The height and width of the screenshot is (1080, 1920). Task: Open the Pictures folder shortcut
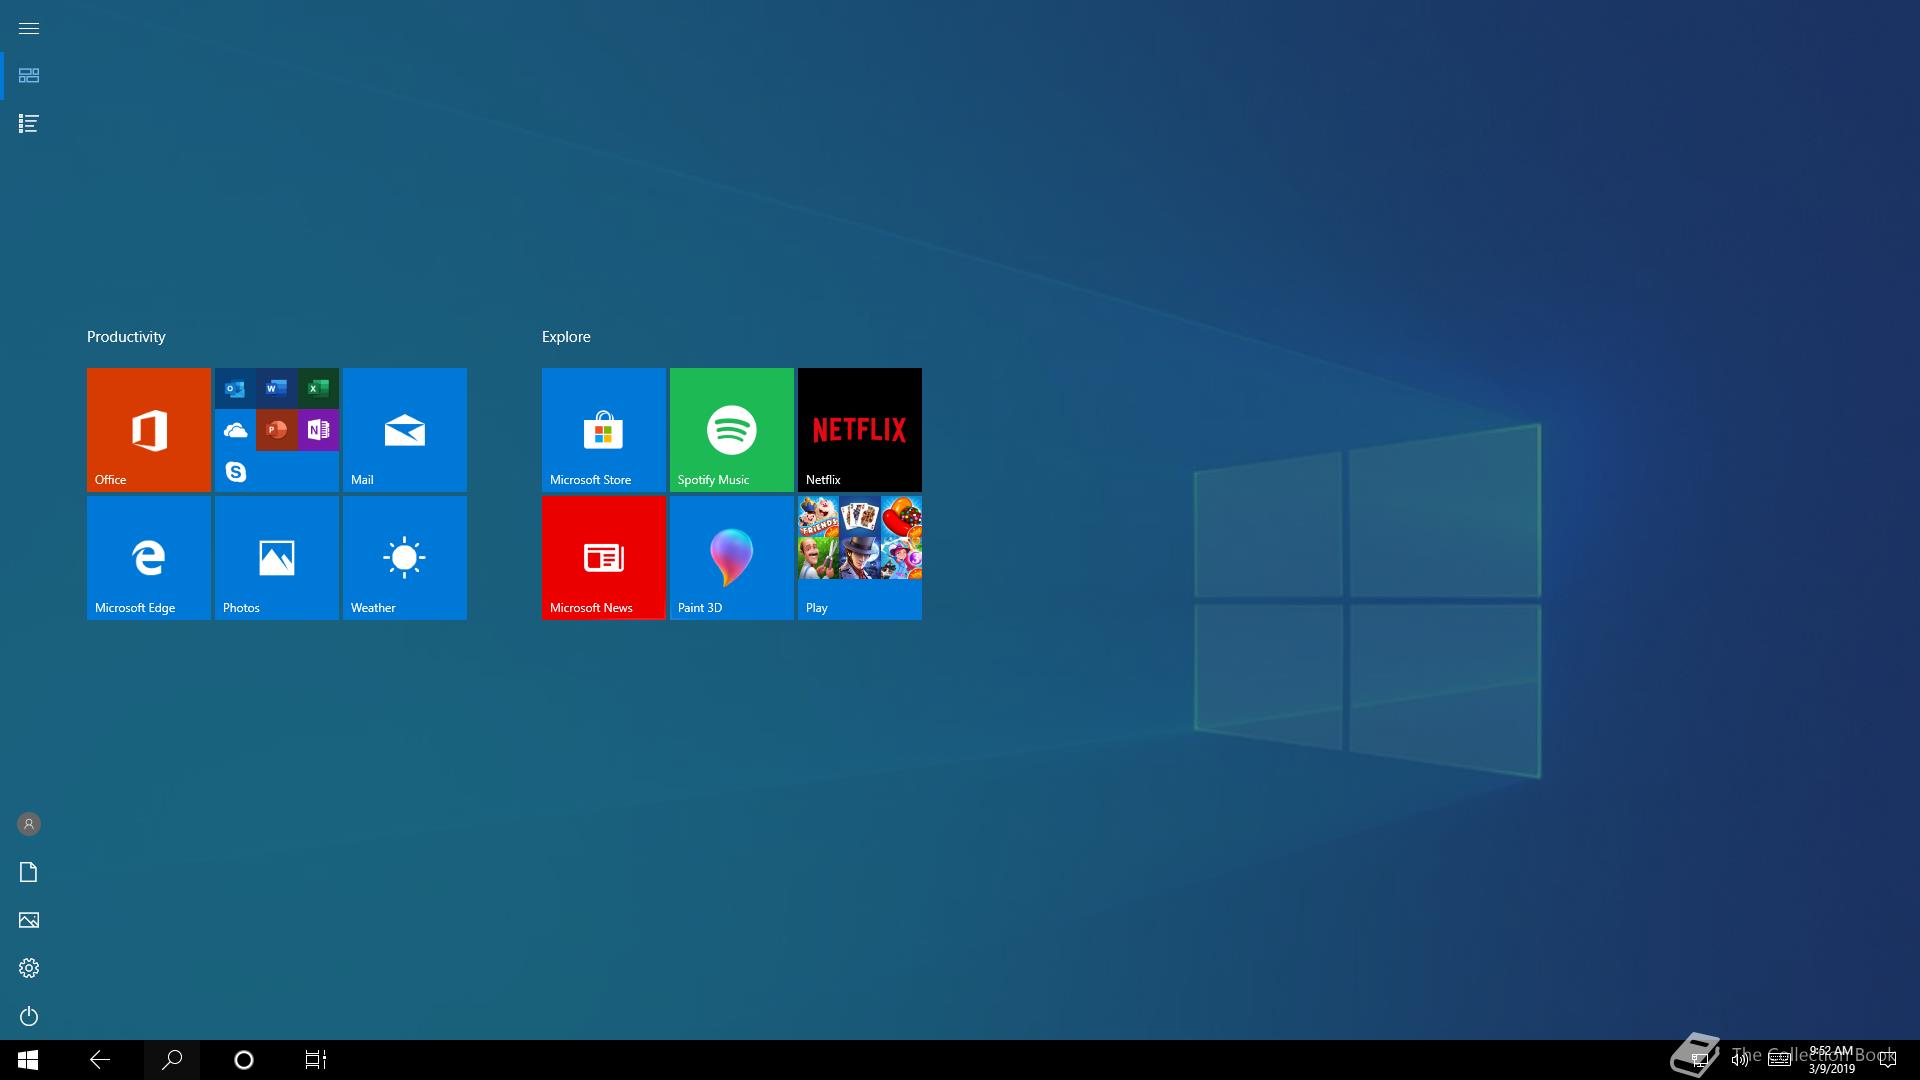click(29, 920)
